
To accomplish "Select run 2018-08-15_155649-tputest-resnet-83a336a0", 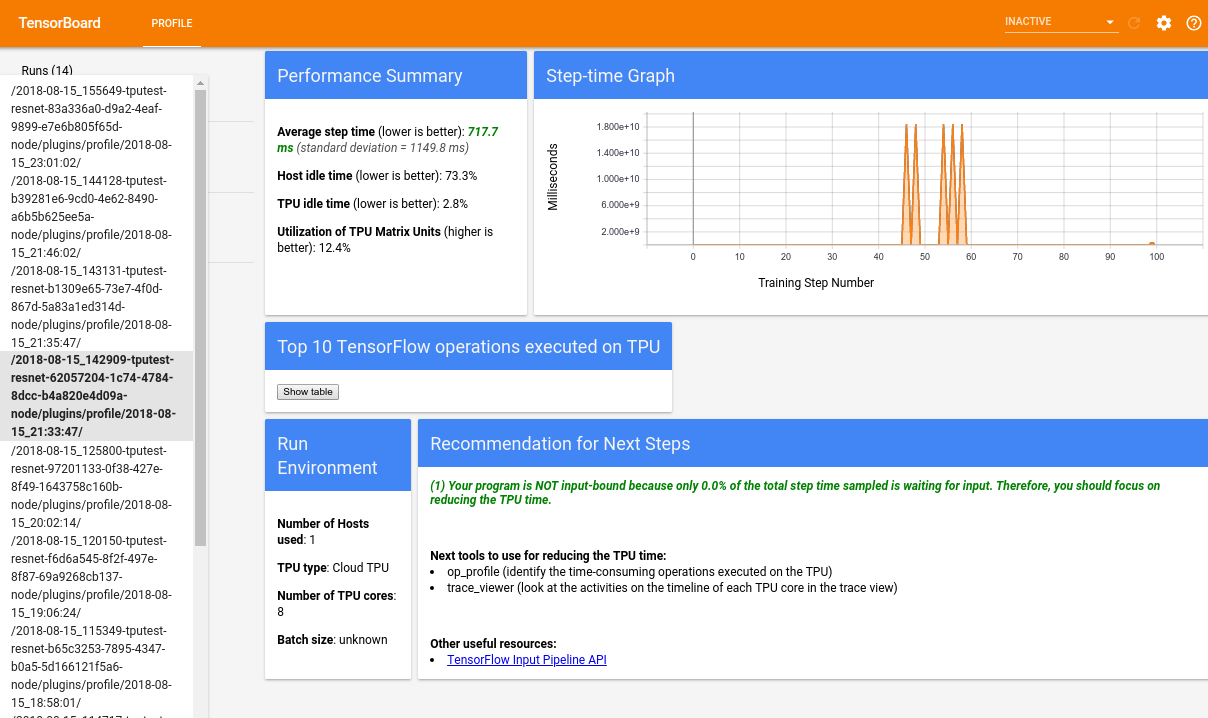I will [97, 126].
